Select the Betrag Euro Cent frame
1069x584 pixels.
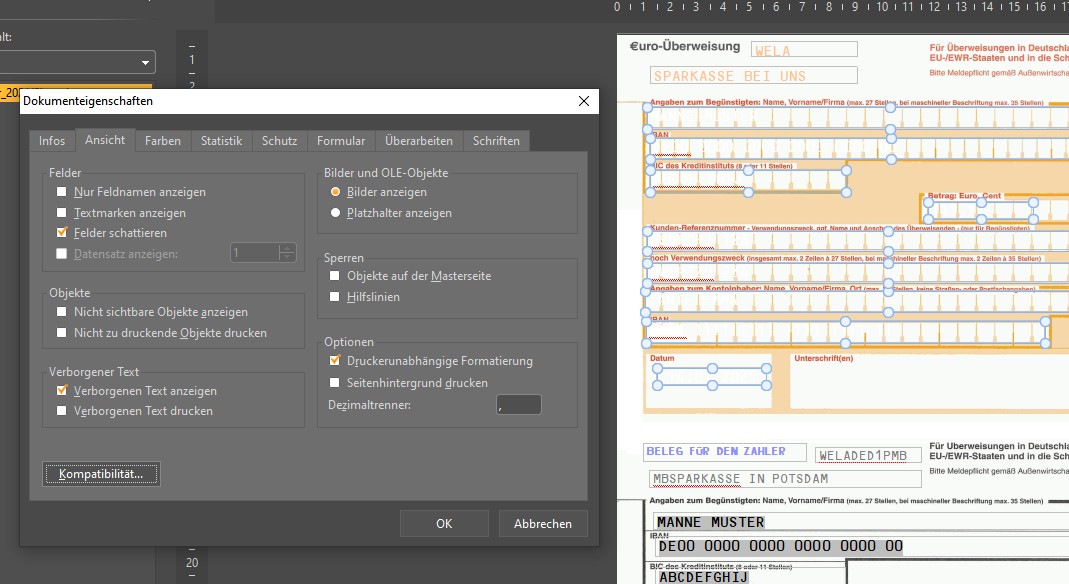point(981,211)
